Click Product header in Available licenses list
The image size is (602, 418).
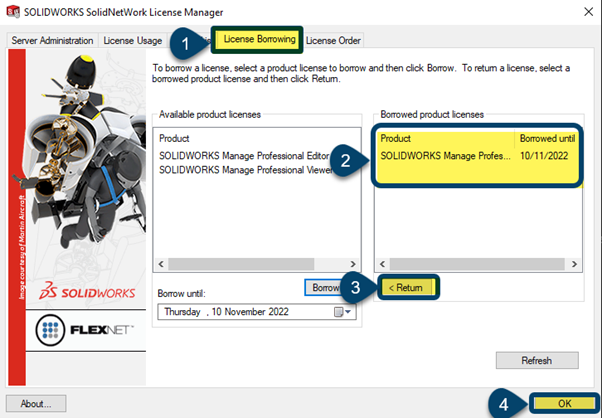(174, 139)
